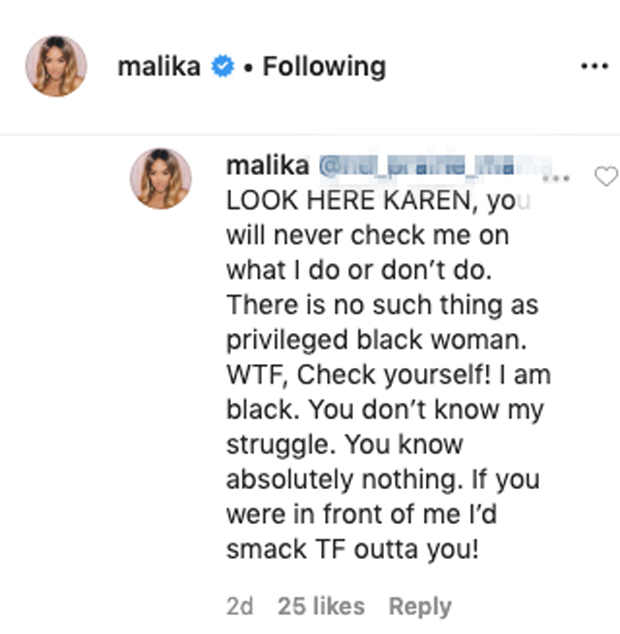Screen dimensions: 620x634
Task: Open the three-dot more options menu
Action: [x=594, y=67]
